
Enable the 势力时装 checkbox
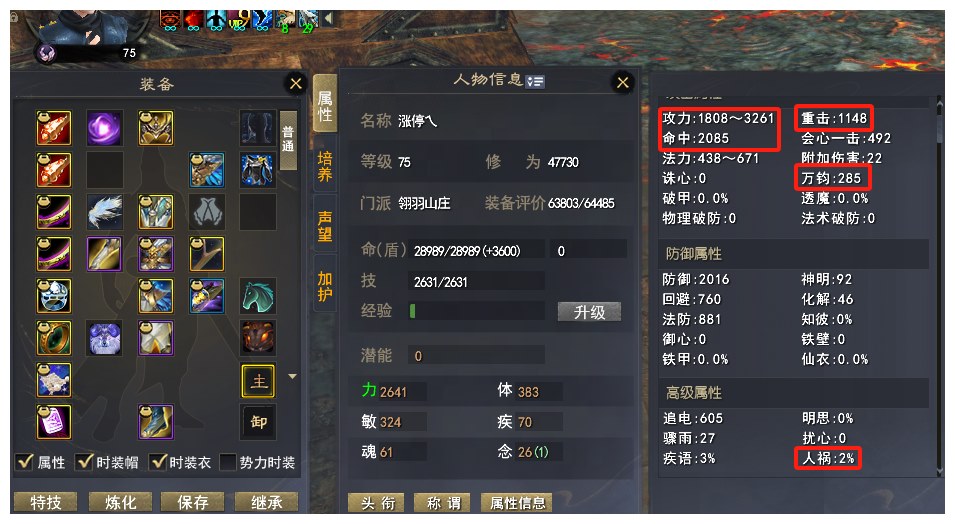(227, 462)
